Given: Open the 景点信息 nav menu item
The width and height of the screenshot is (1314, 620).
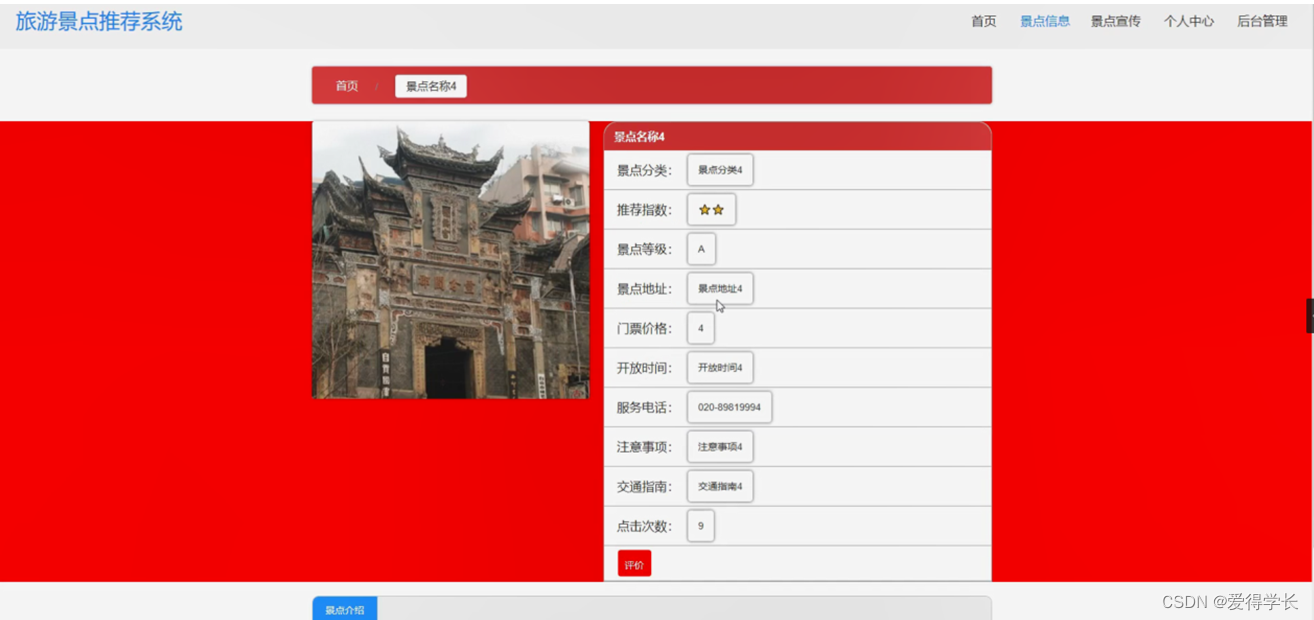Looking at the screenshot, I should click(x=1044, y=21).
